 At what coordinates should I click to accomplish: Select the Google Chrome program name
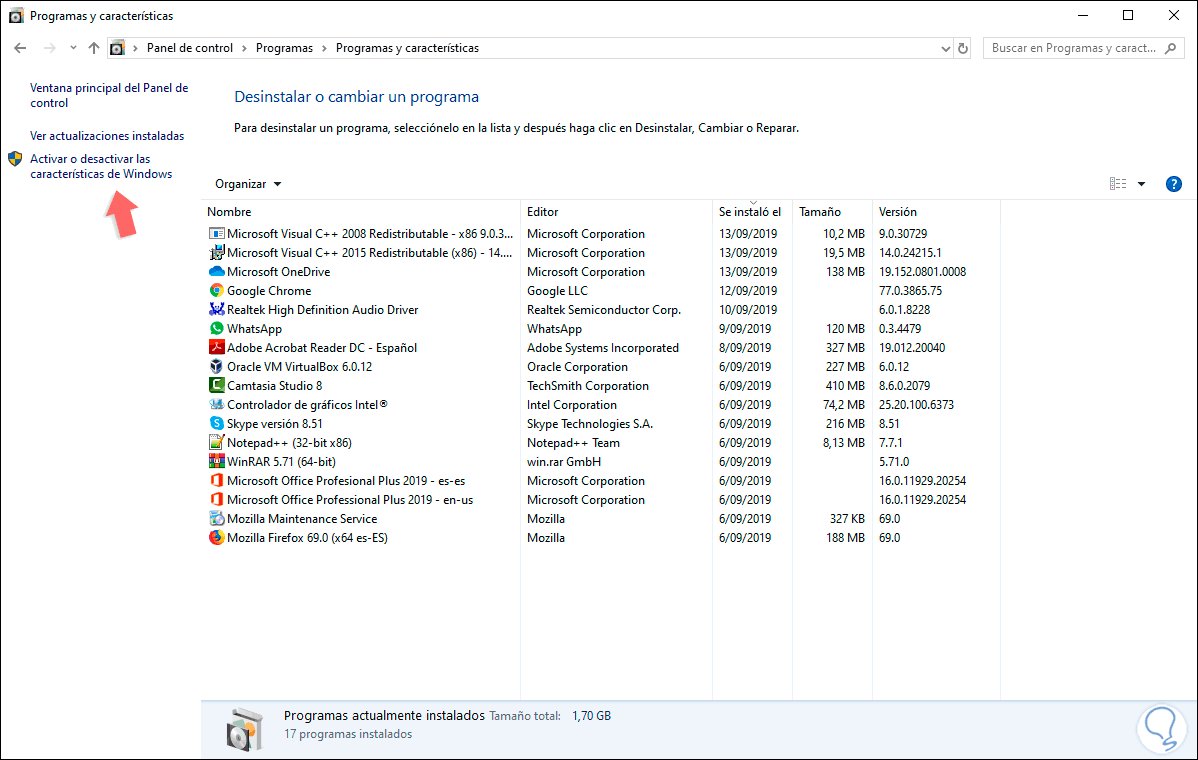coord(269,291)
